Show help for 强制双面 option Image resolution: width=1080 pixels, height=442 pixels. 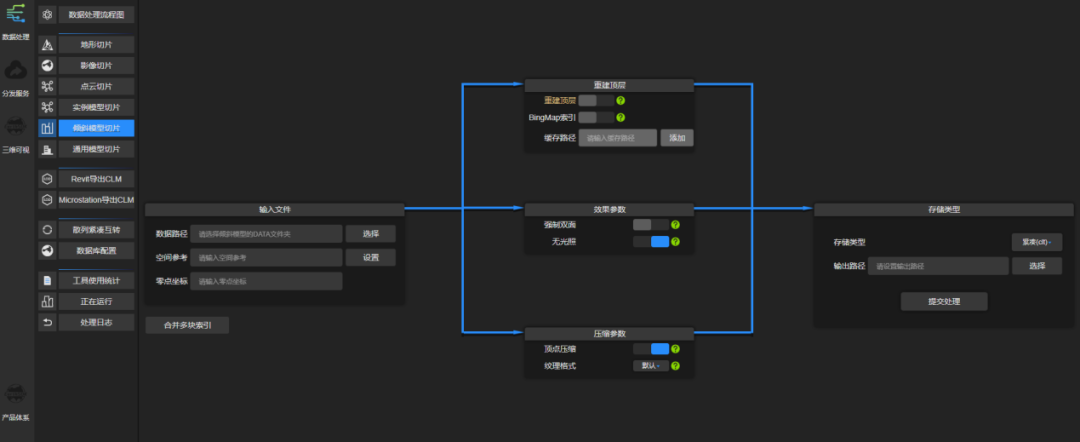(x=675, y=224)
